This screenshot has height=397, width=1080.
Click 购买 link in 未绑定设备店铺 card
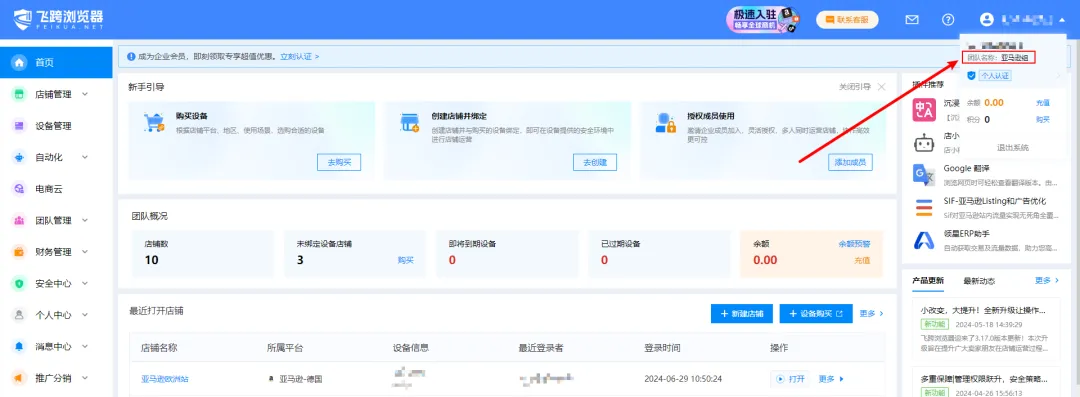[406, 261]
